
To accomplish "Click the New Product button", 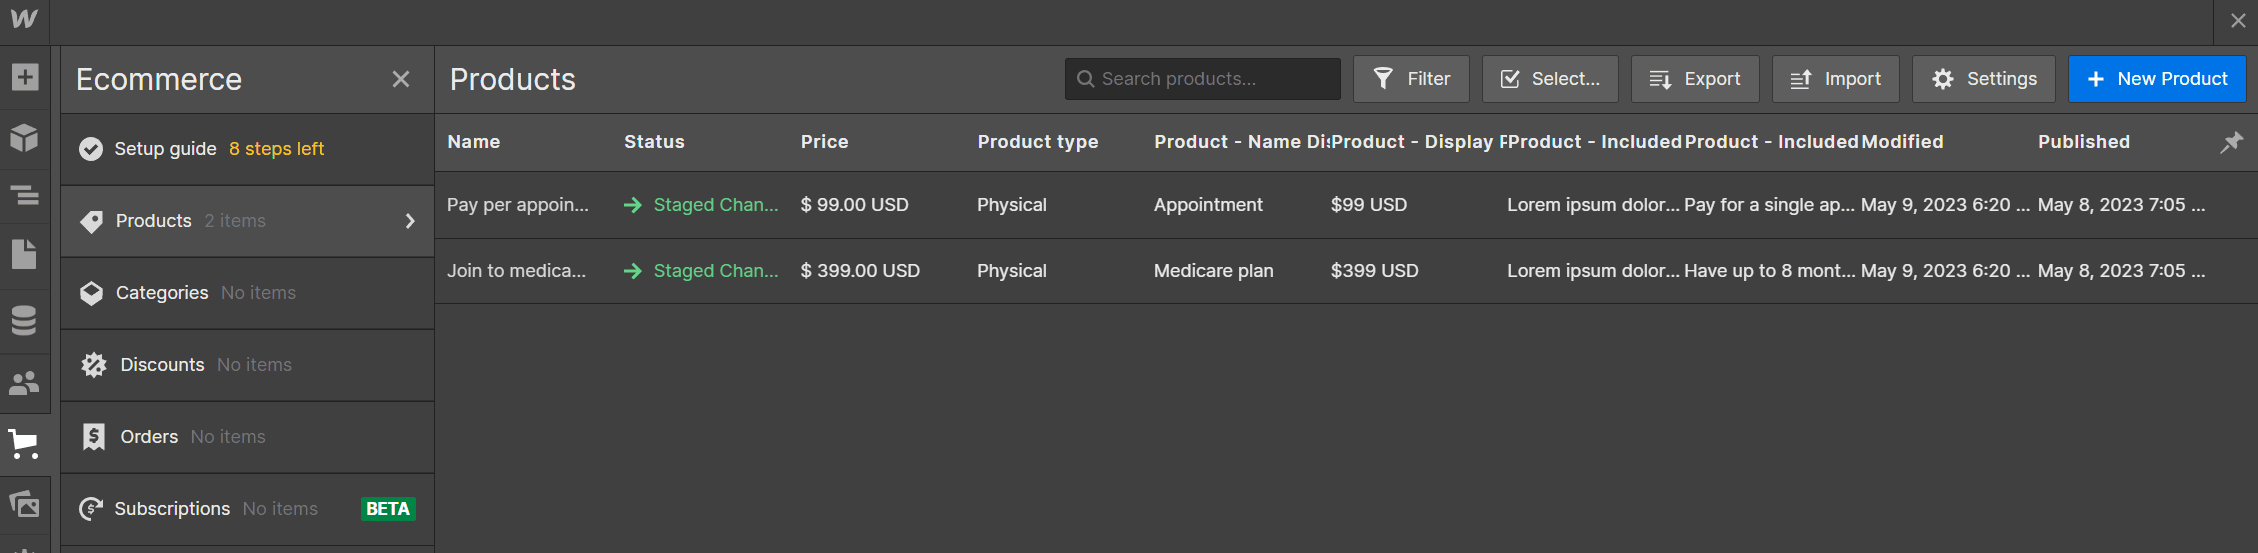I will coord(2157,79).
